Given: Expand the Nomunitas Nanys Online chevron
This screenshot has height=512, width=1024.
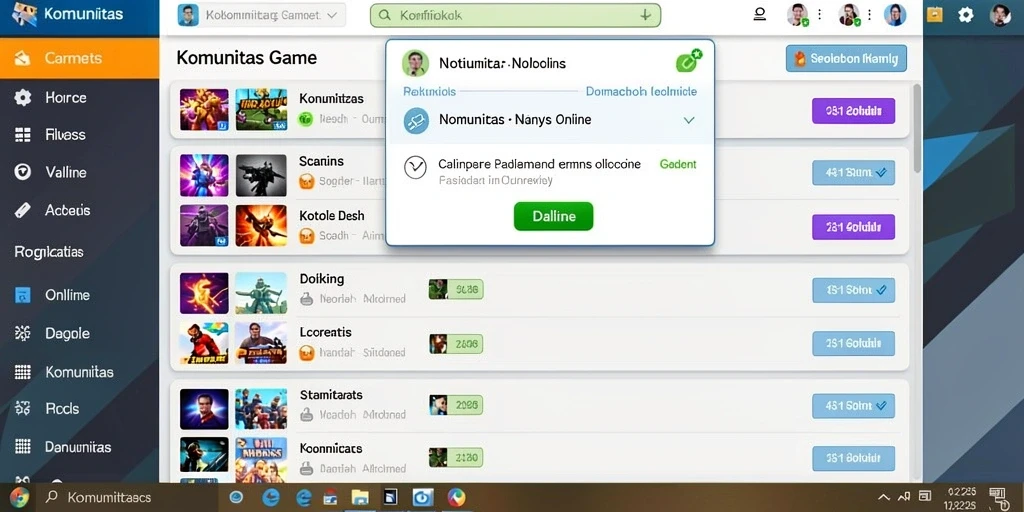Looking at the screenshot, I should pyautogui.click(x=688, y=120).
